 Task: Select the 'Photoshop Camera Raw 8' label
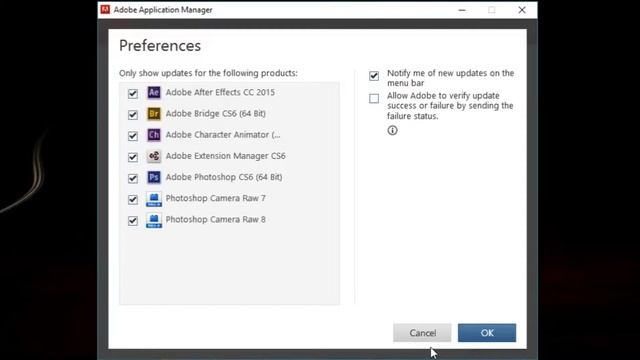(x=216, y=220)
